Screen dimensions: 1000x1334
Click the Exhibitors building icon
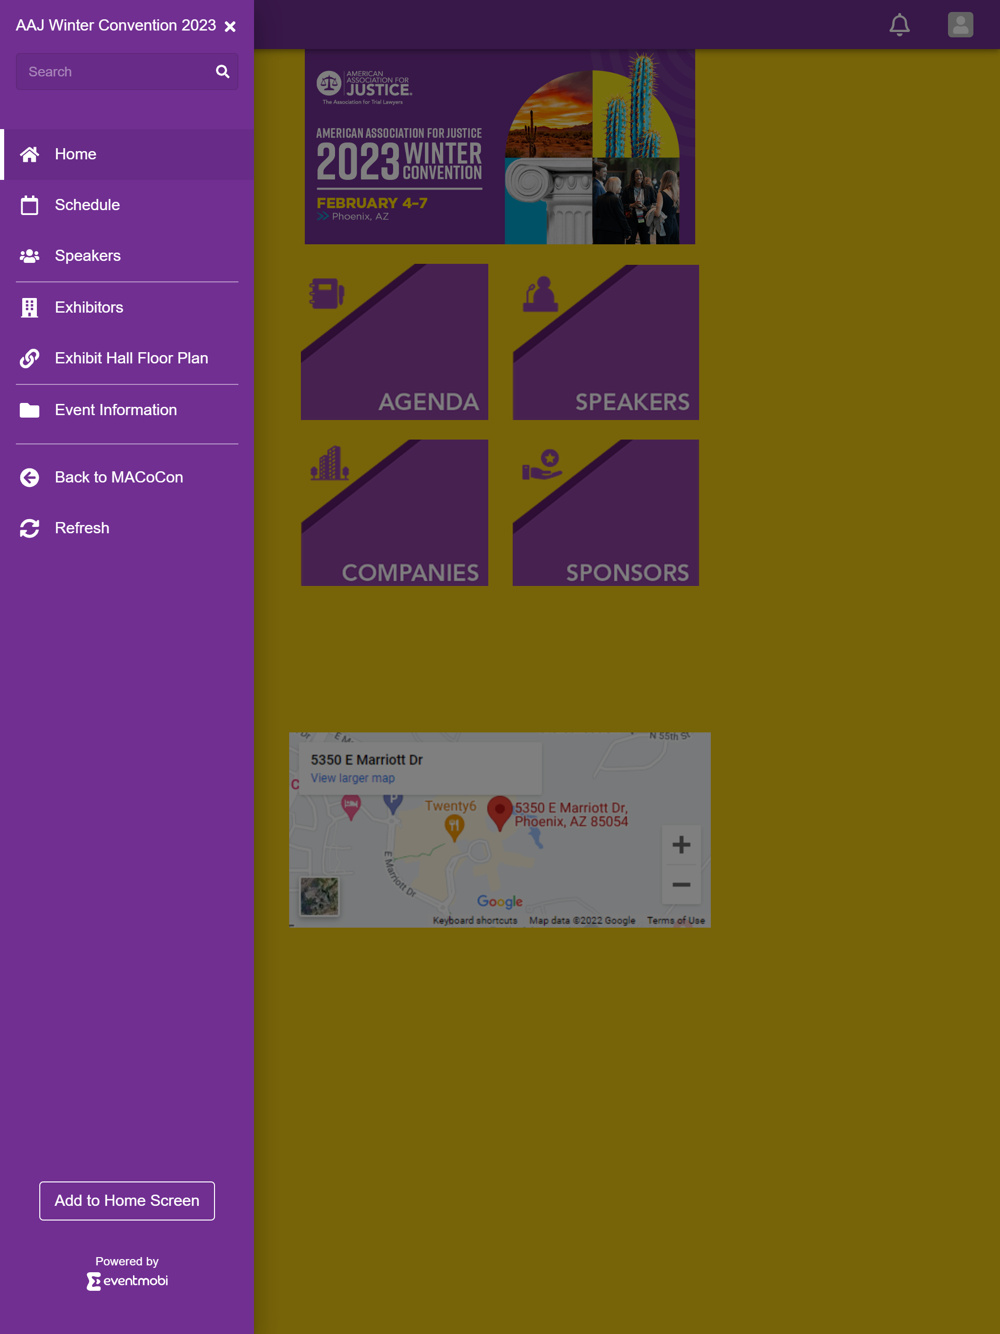pyautogui.click(x=30, y=308)
